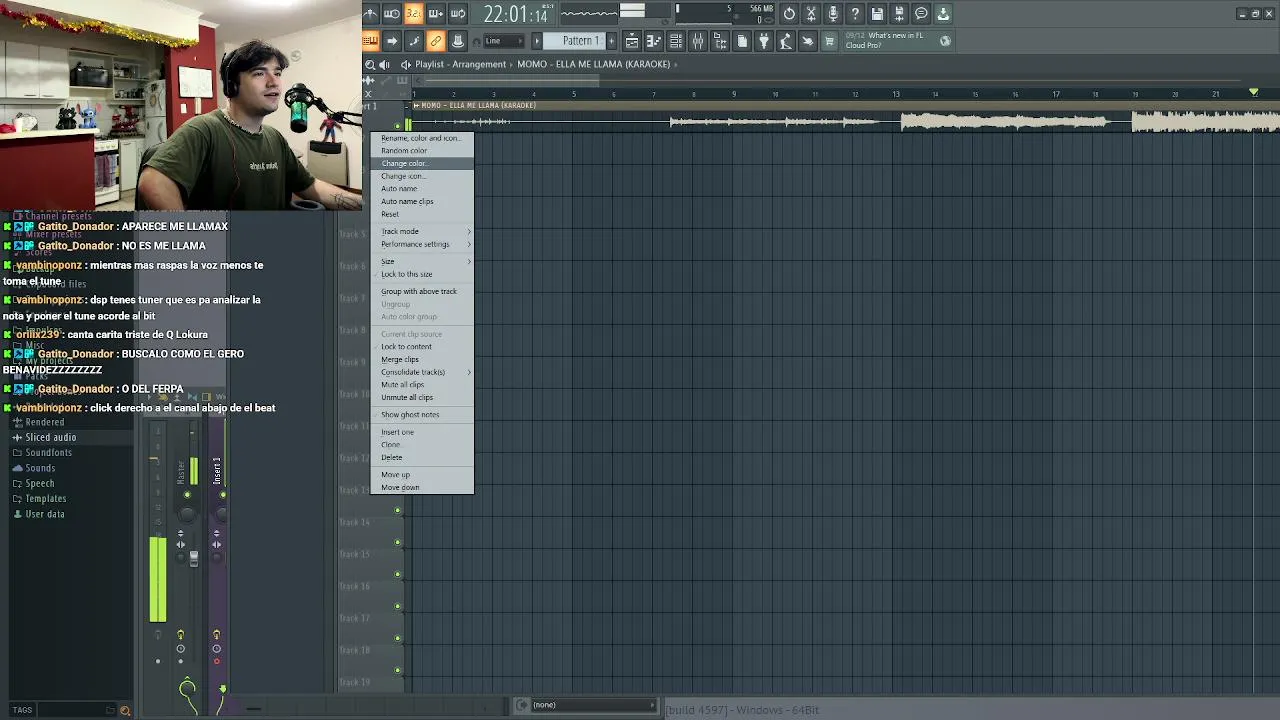Click the globe icon in news panel
Image resolution: width=1280 pixels, height=720 pixels.
point(945,41)
